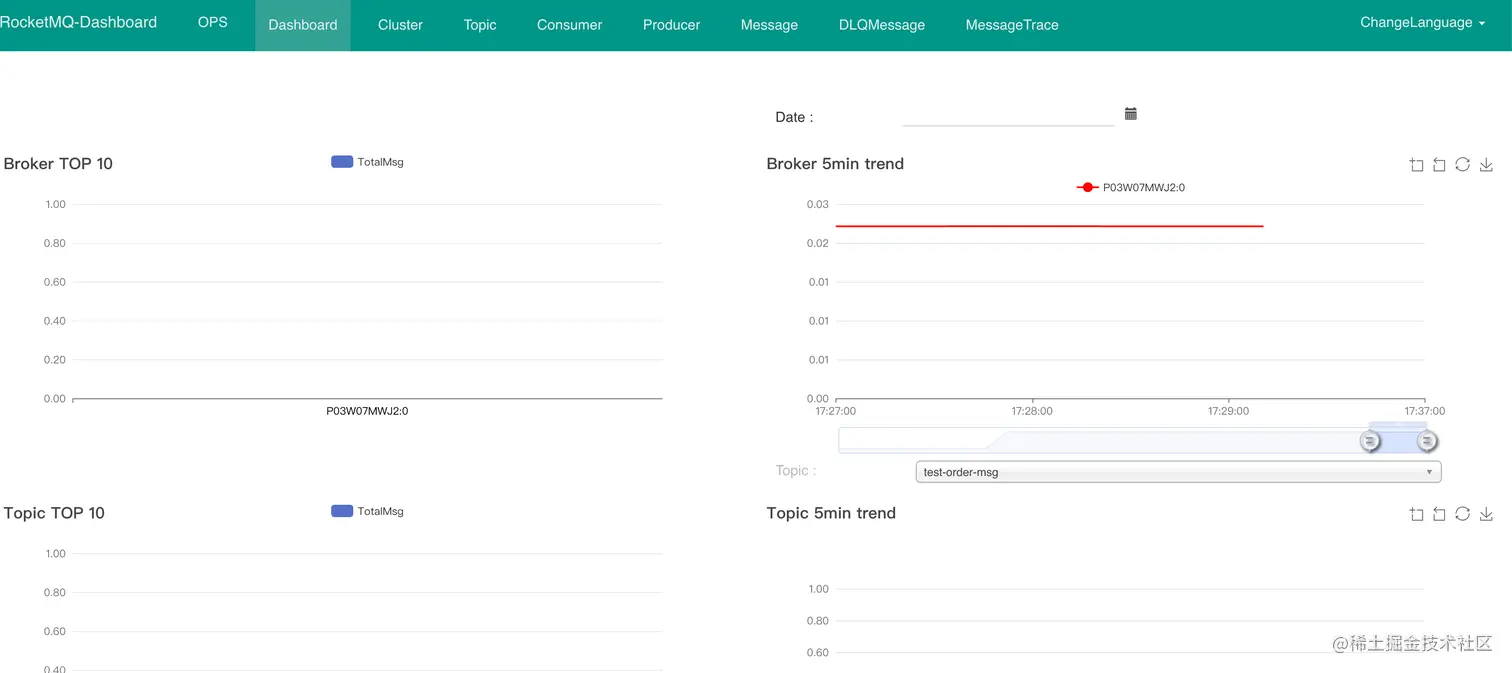Screen dimensions: 1512x673
Task: Restore the Broker 5min trend chart
Action: 1462,165
